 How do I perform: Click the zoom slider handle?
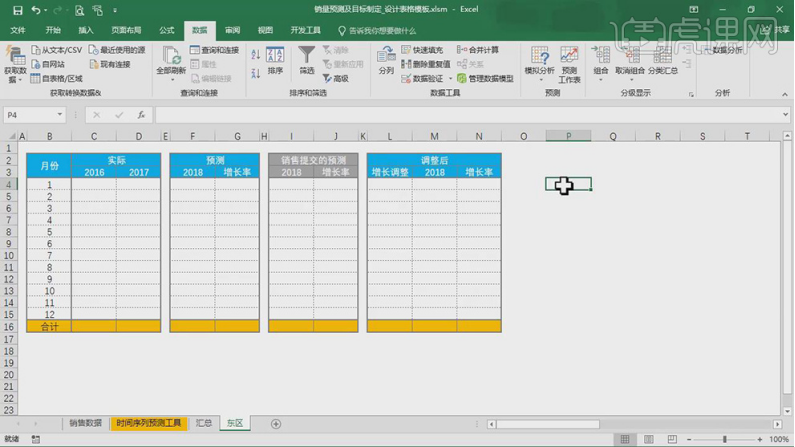click(x=725, y=439)
